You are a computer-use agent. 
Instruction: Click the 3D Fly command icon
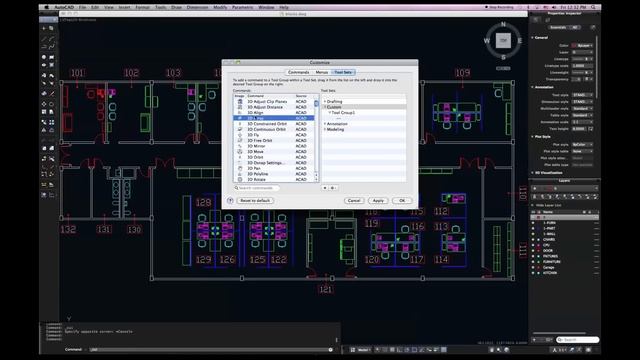(240, 135)
